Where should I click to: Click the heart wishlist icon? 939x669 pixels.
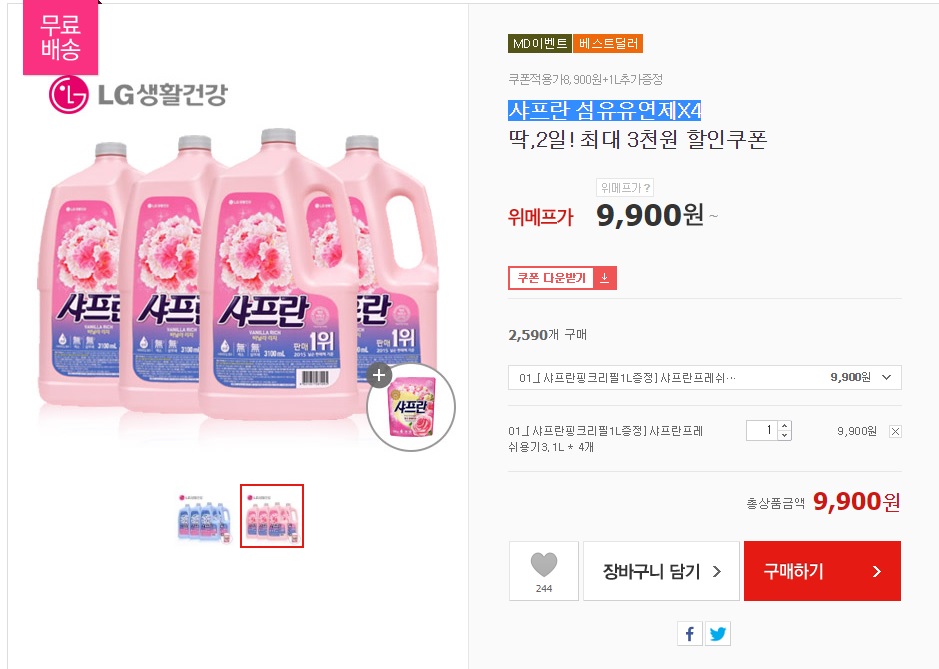click(x=543, y=566)
